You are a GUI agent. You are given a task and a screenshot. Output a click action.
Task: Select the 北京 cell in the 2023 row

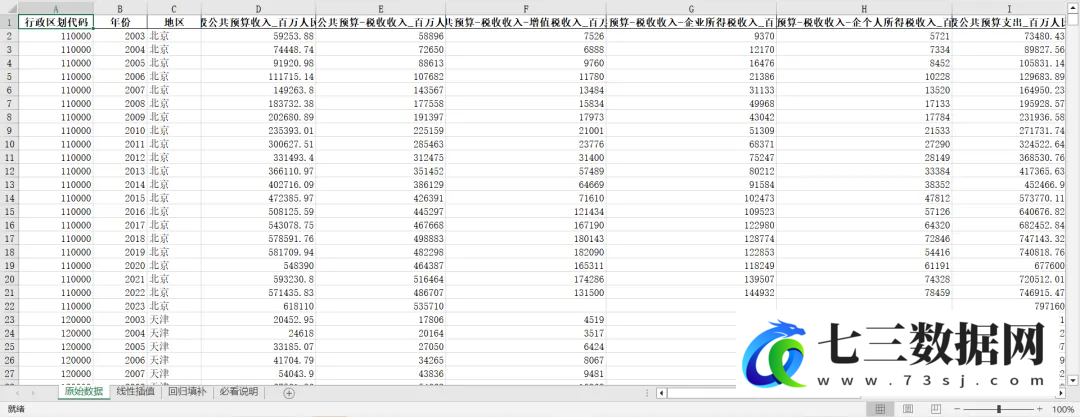click(174, 305)
